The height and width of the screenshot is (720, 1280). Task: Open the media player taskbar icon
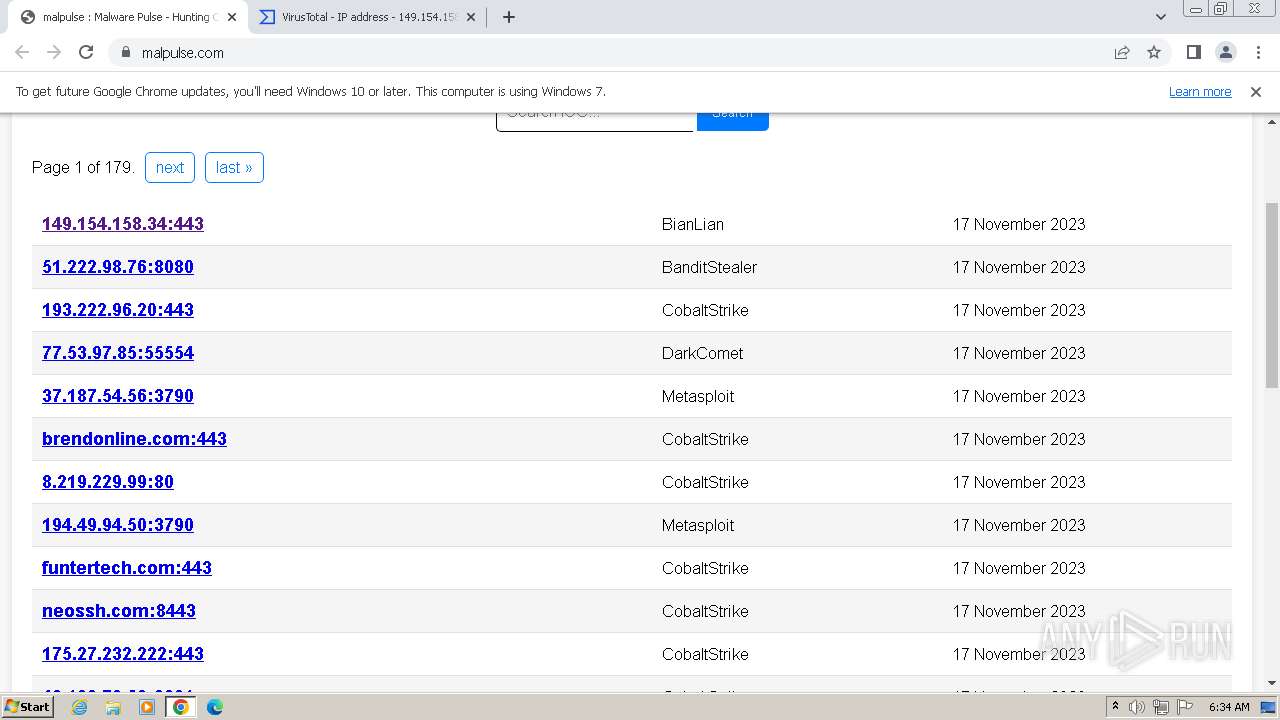click(x=147, y=707)
